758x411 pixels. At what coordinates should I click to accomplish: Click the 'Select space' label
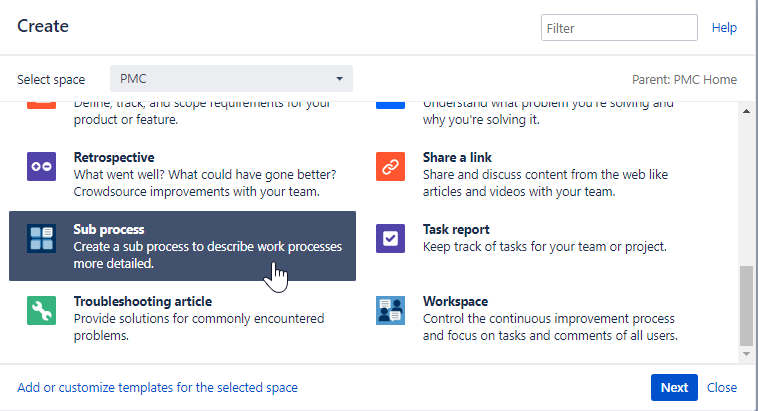point(51,79)
